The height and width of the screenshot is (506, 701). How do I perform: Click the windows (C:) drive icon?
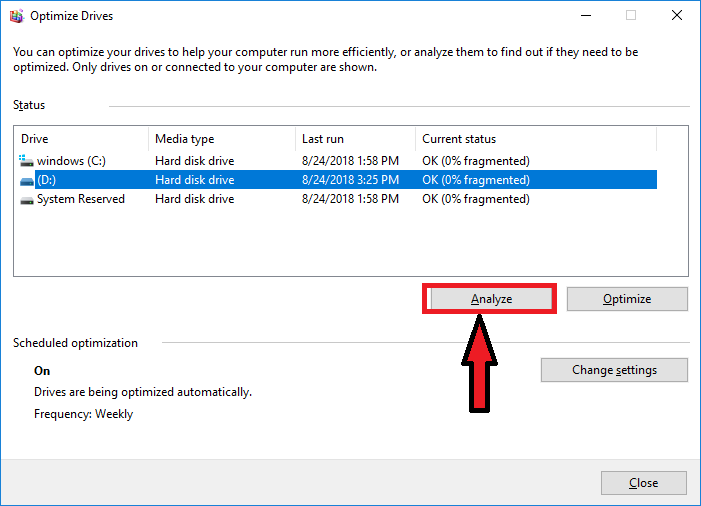(26, 161)
